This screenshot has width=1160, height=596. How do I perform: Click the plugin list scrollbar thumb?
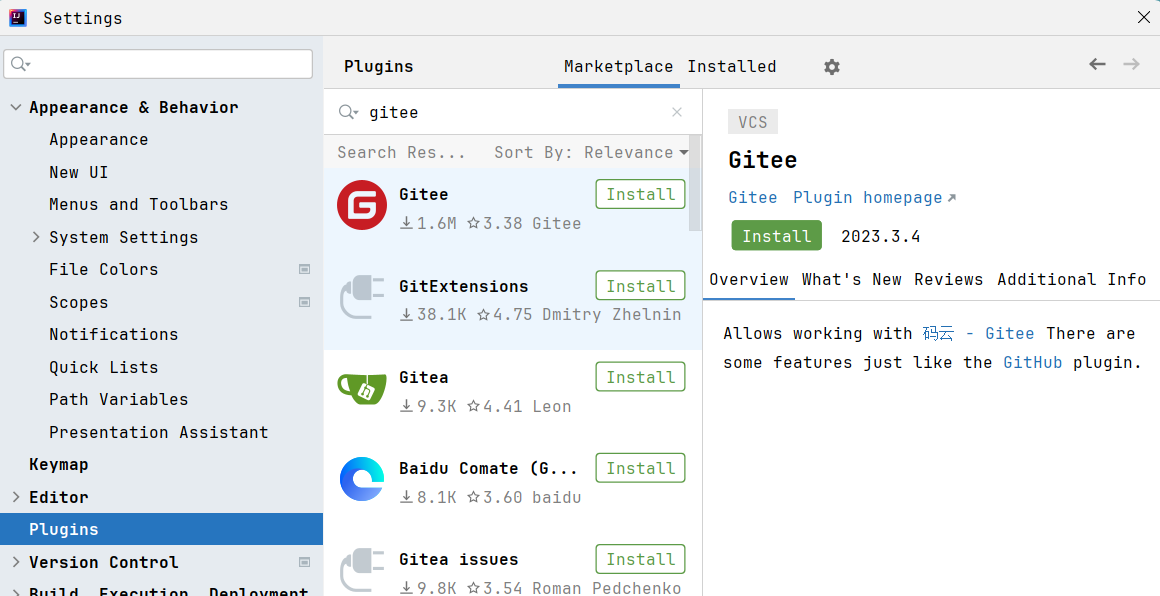pyautogui.click(x=695, y=183)
